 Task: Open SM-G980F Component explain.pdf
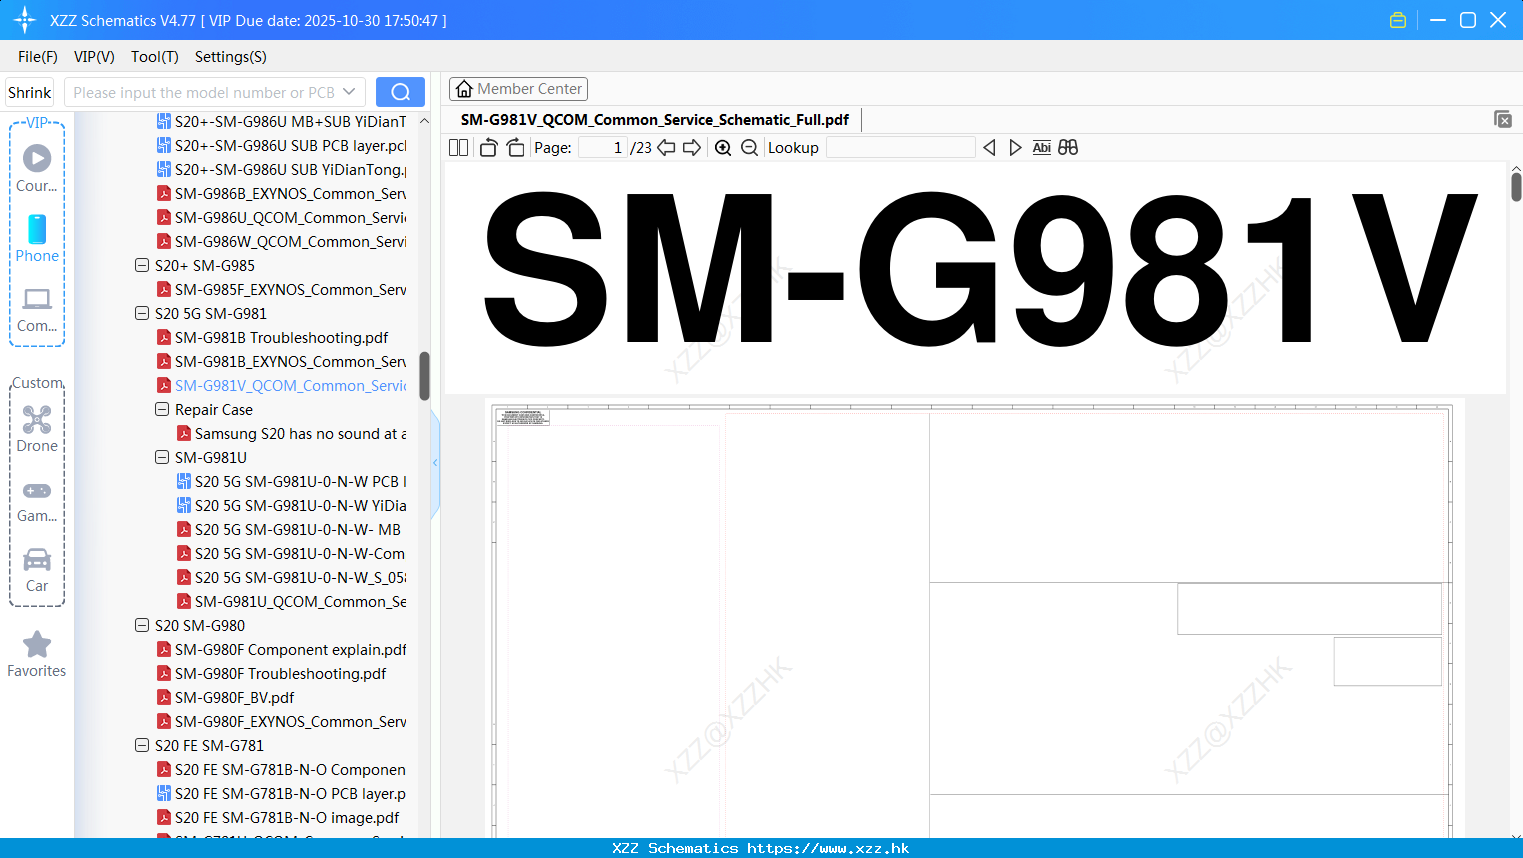coord(281,649)
